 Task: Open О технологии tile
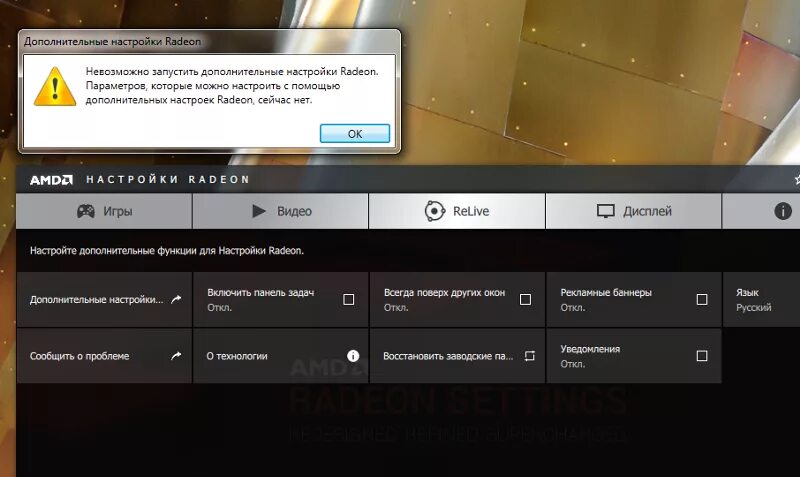281,356
